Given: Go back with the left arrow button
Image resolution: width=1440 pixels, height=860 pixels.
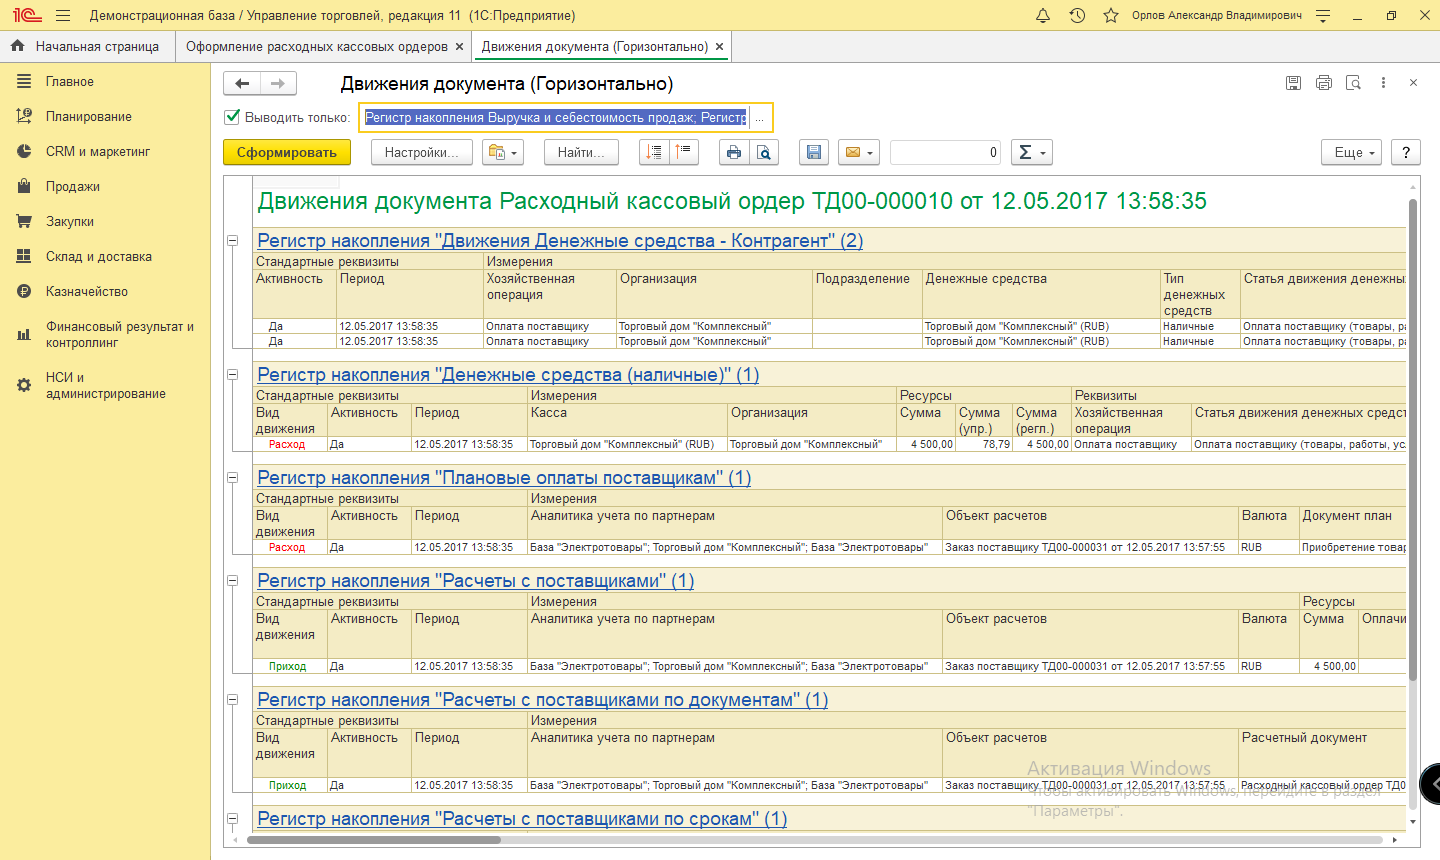Looking at the screenshot, I should [x=242, y=84].
